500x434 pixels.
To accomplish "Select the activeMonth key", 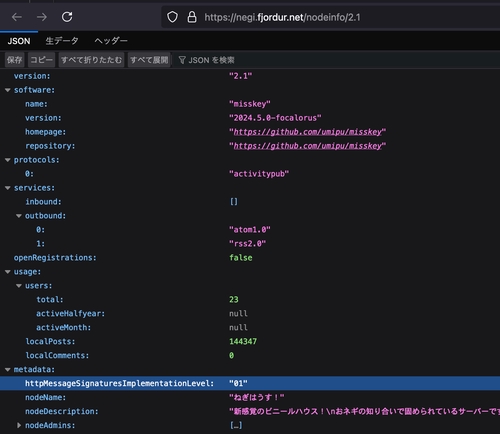I will tap(63, 328).
